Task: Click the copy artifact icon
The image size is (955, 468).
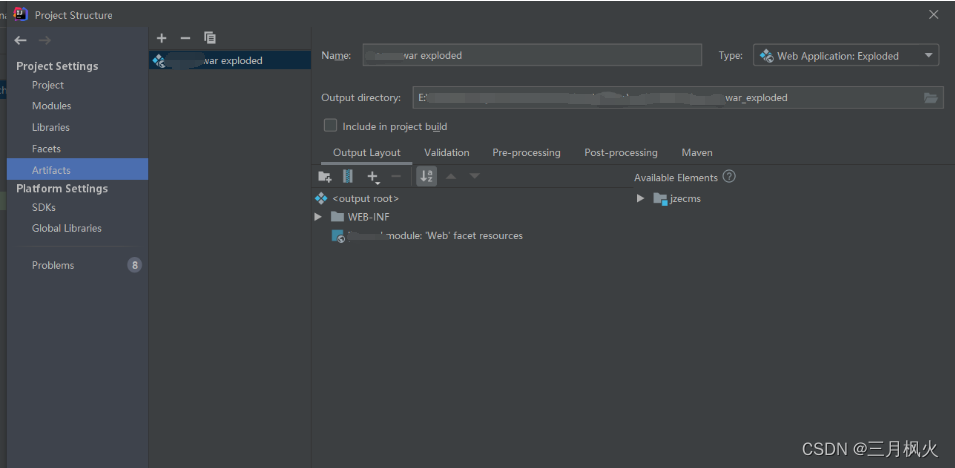Action: (210, 38)
